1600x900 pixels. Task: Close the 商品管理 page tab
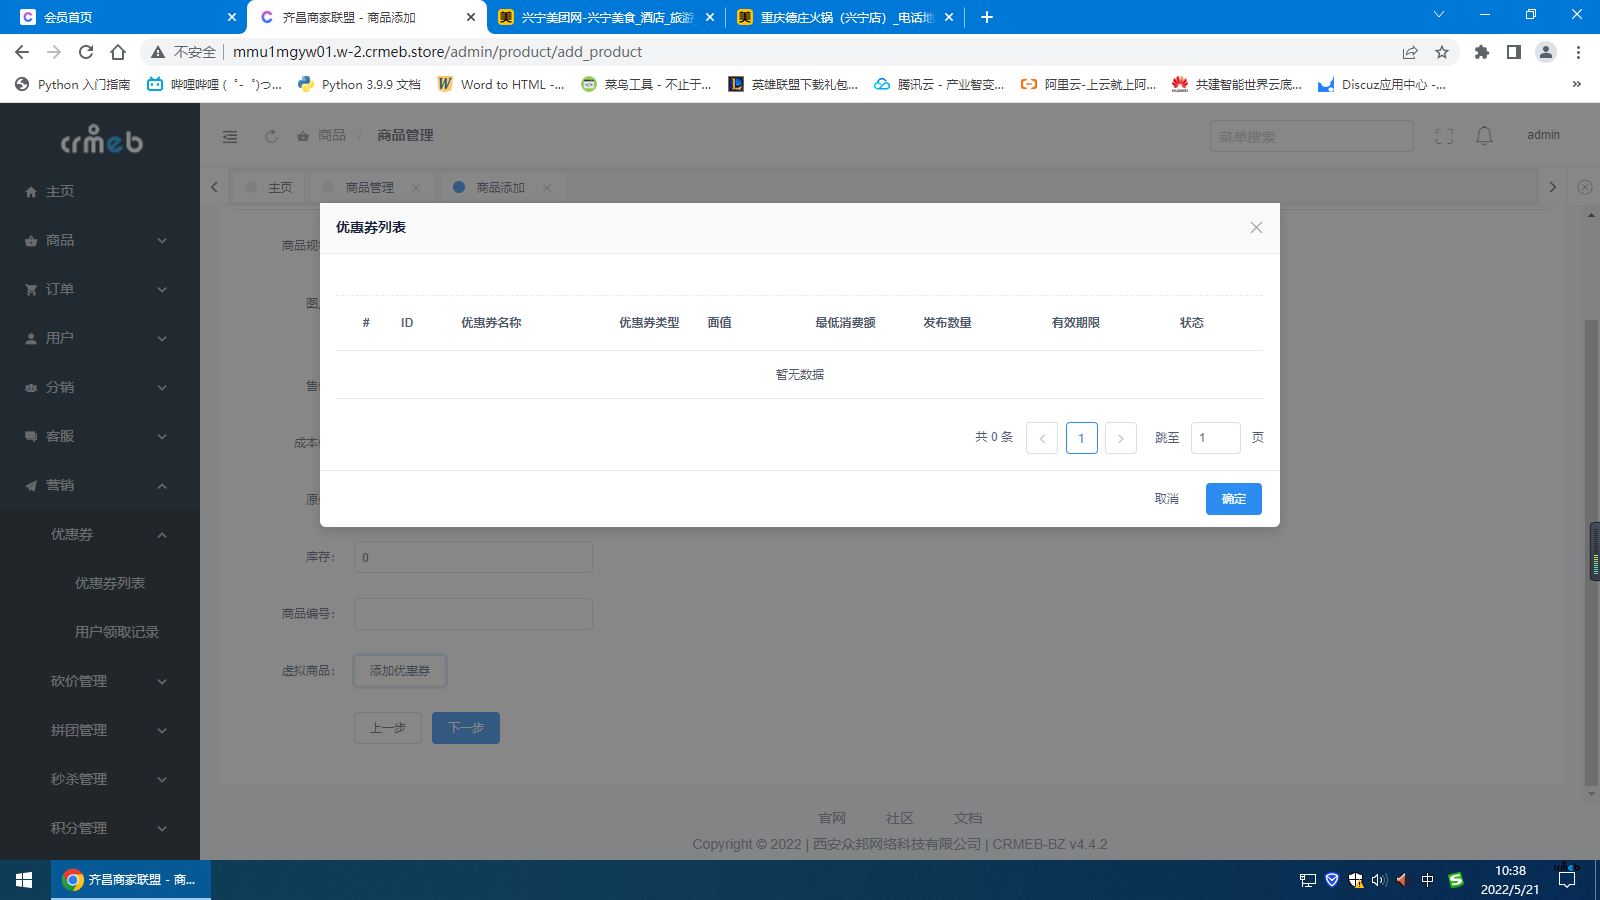(416, 188)
